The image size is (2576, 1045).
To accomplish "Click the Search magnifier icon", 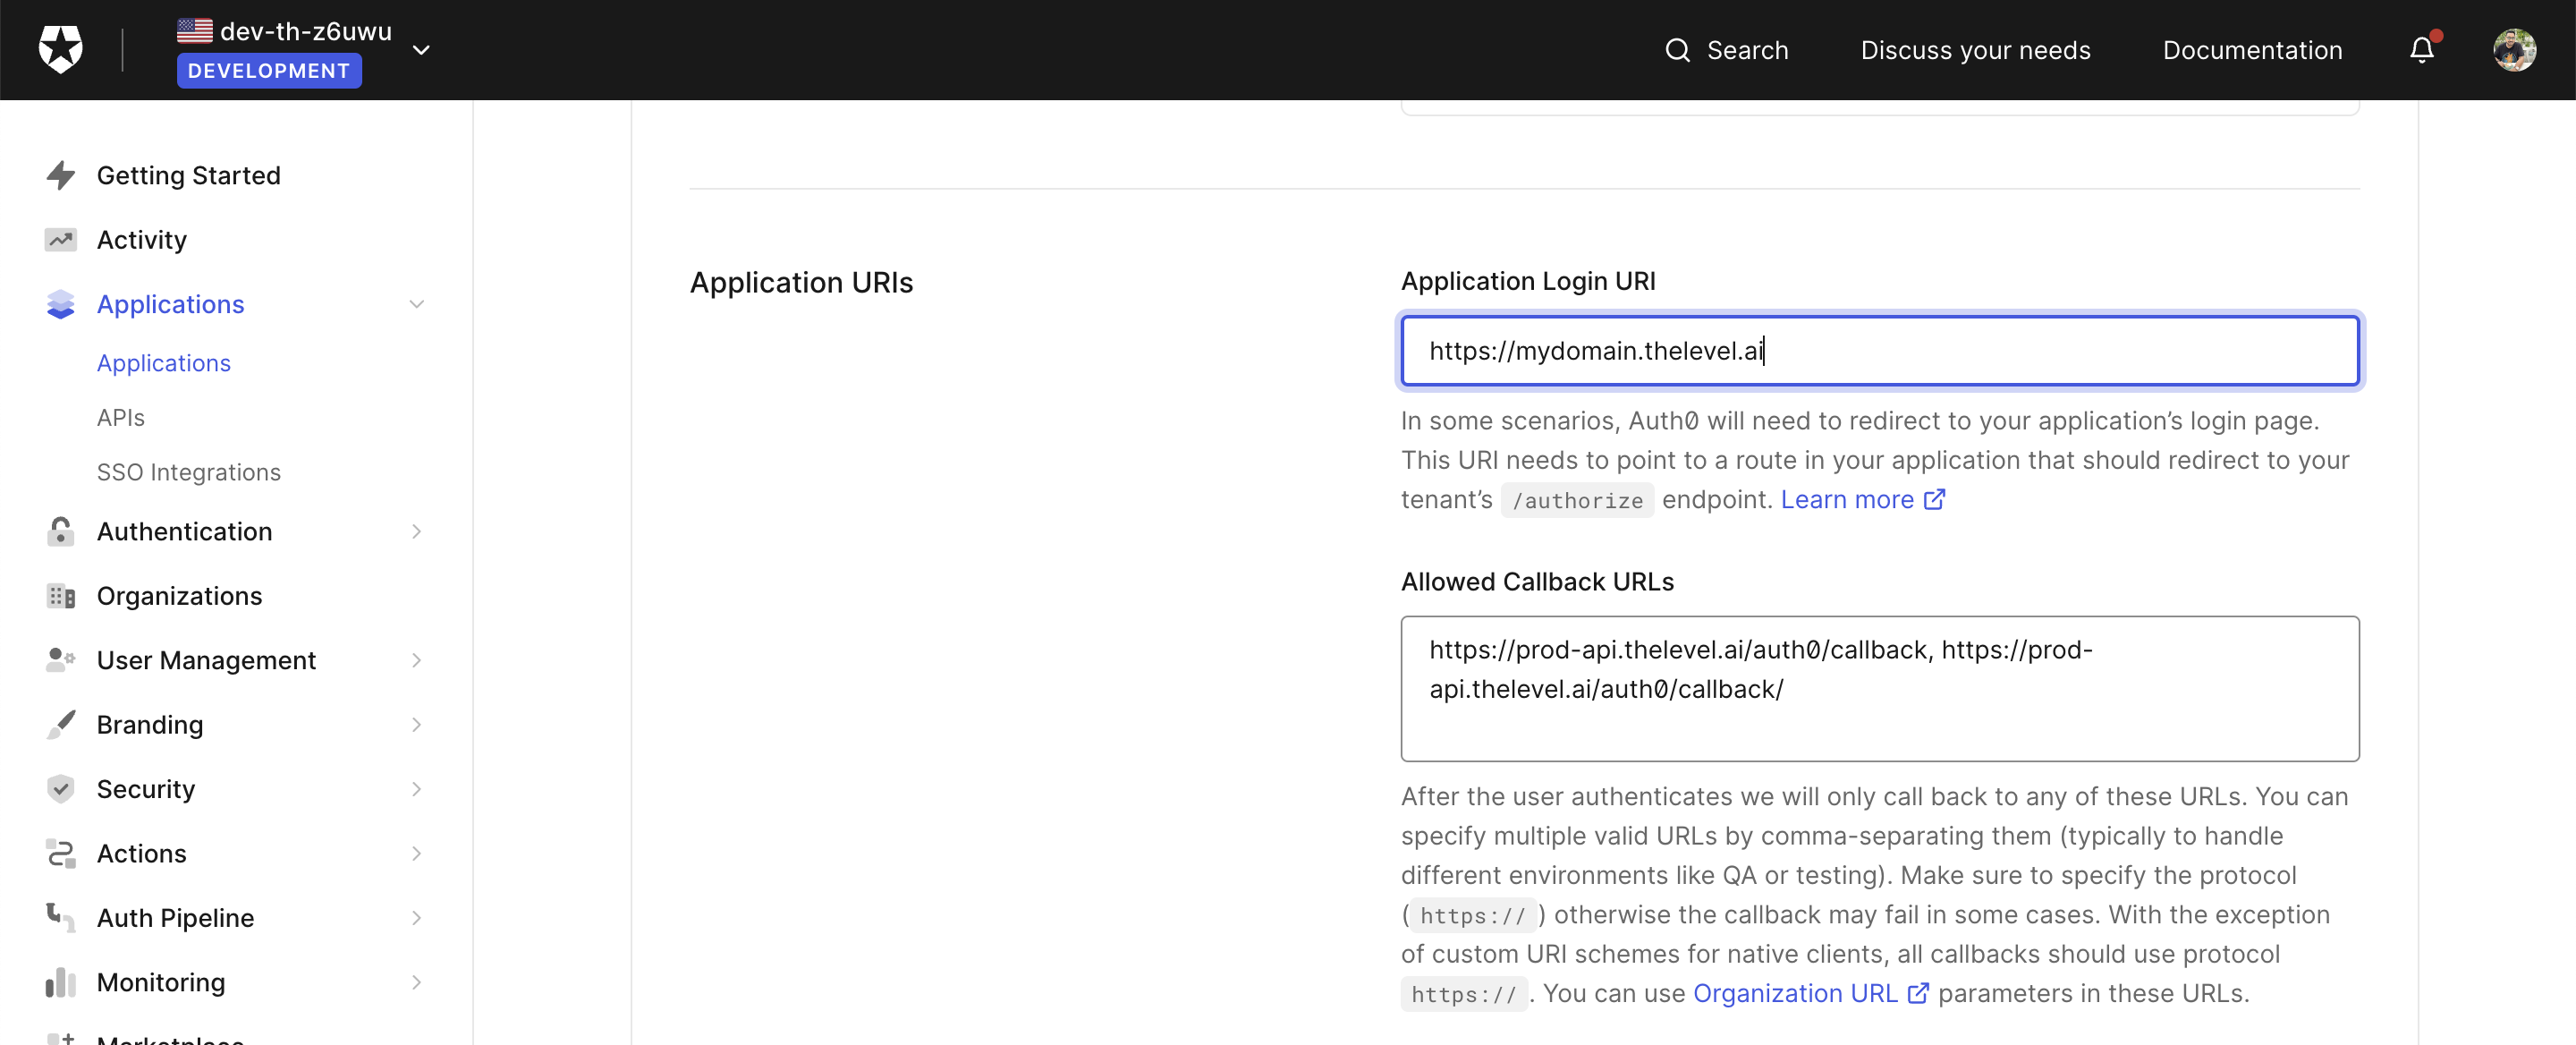I will pyautogui.click(x=1677, y=50).
